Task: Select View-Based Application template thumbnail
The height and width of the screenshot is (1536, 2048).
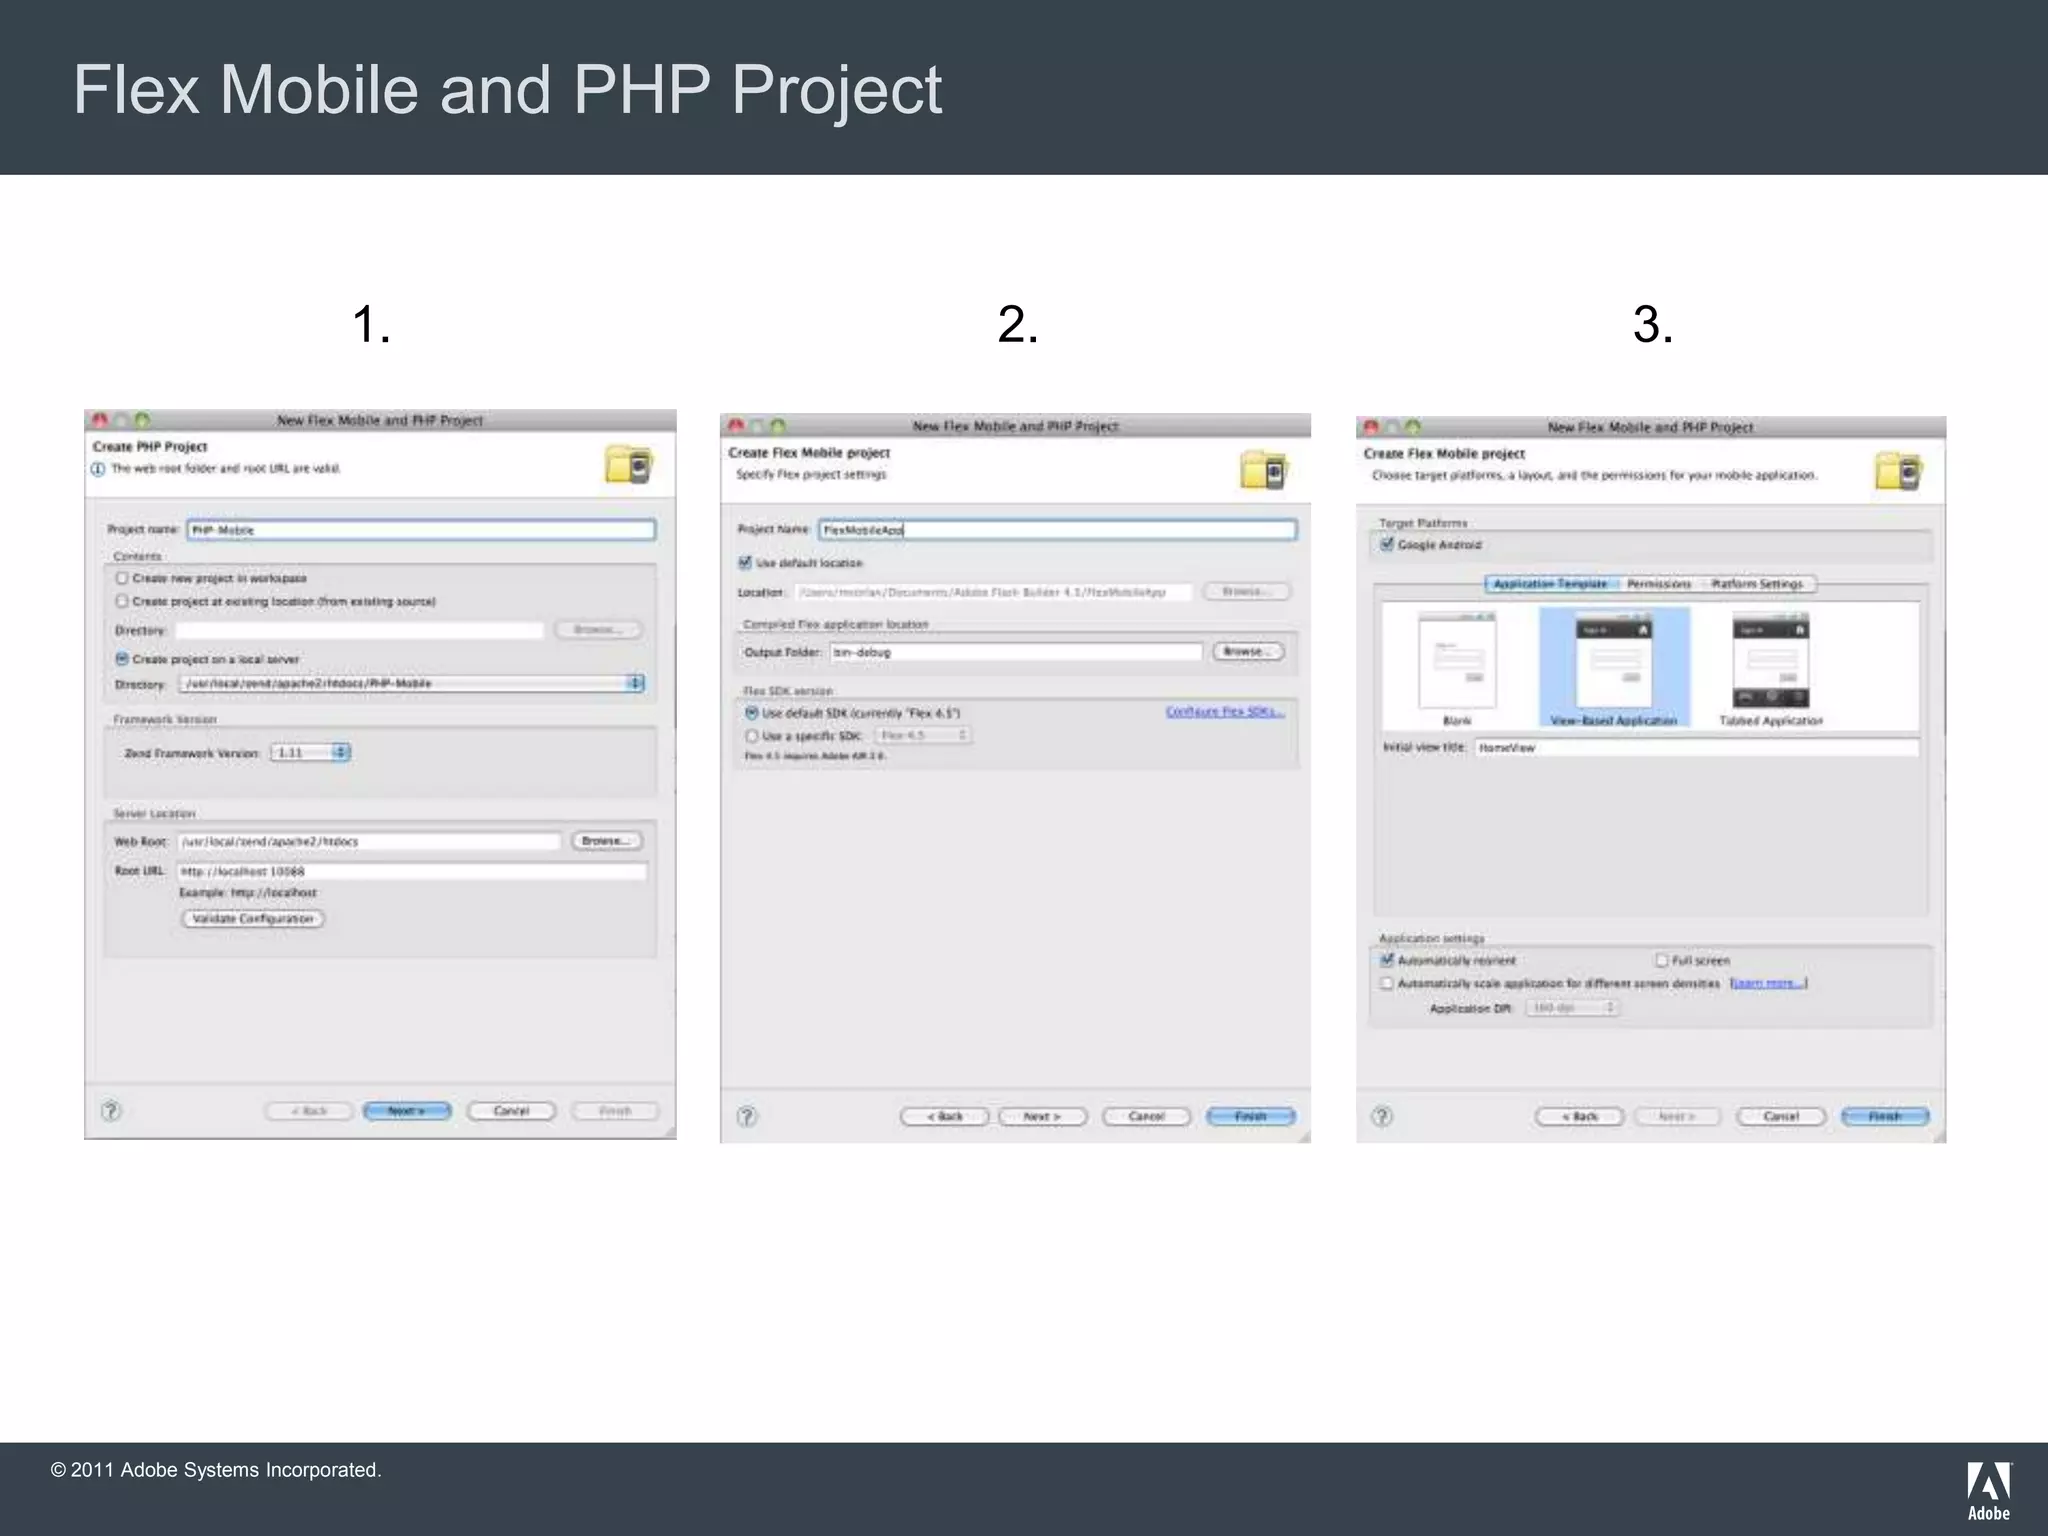Action: tap(1614, 667)
